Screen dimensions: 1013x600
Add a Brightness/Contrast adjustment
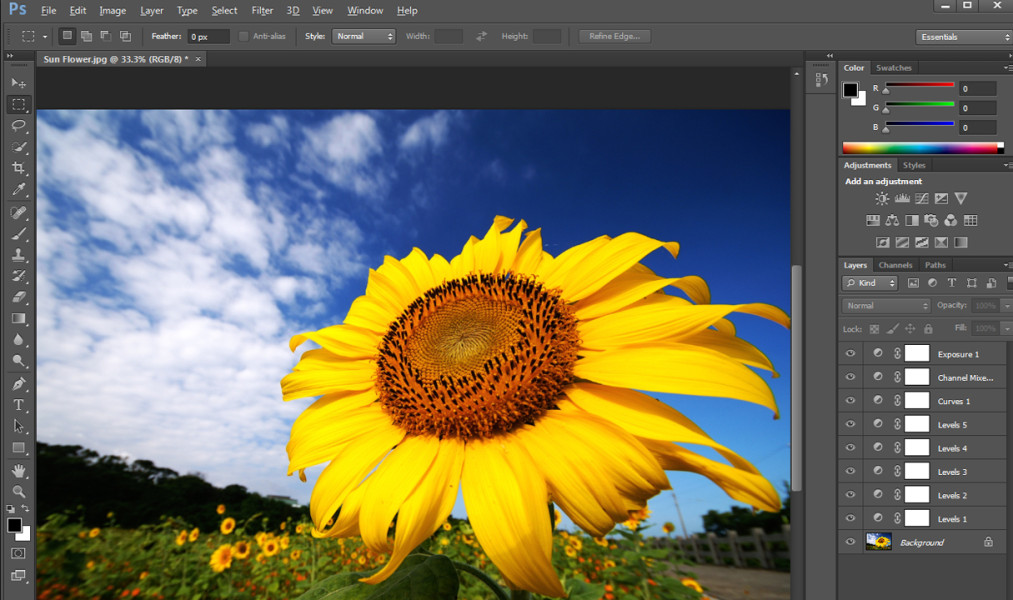pyautogui.click(x=882, y=199)
